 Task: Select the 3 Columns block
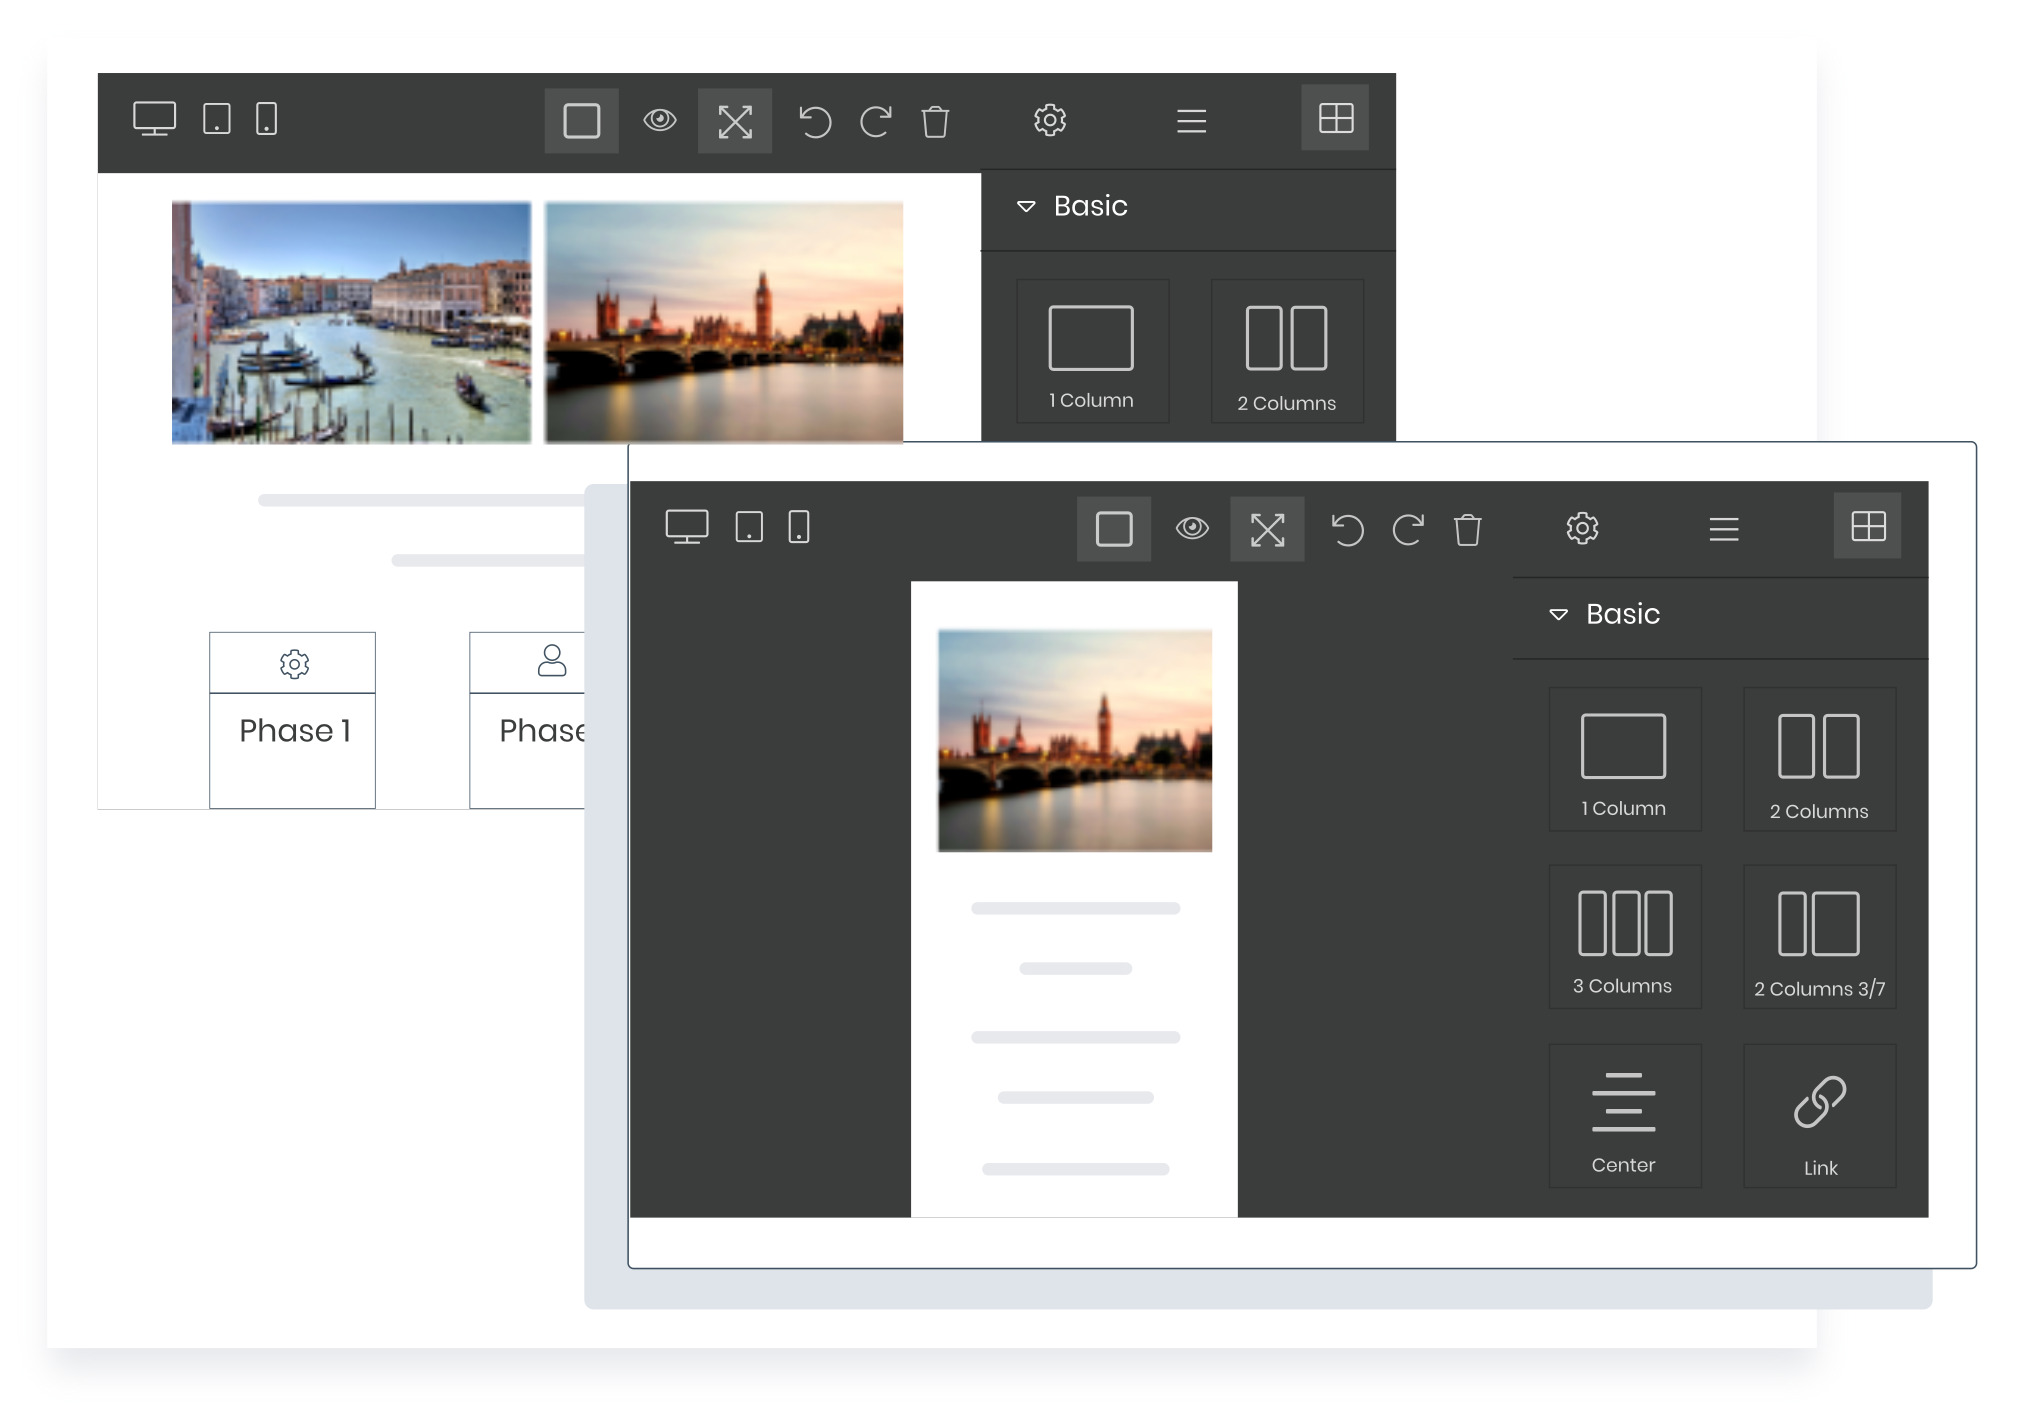point(1625,937)
